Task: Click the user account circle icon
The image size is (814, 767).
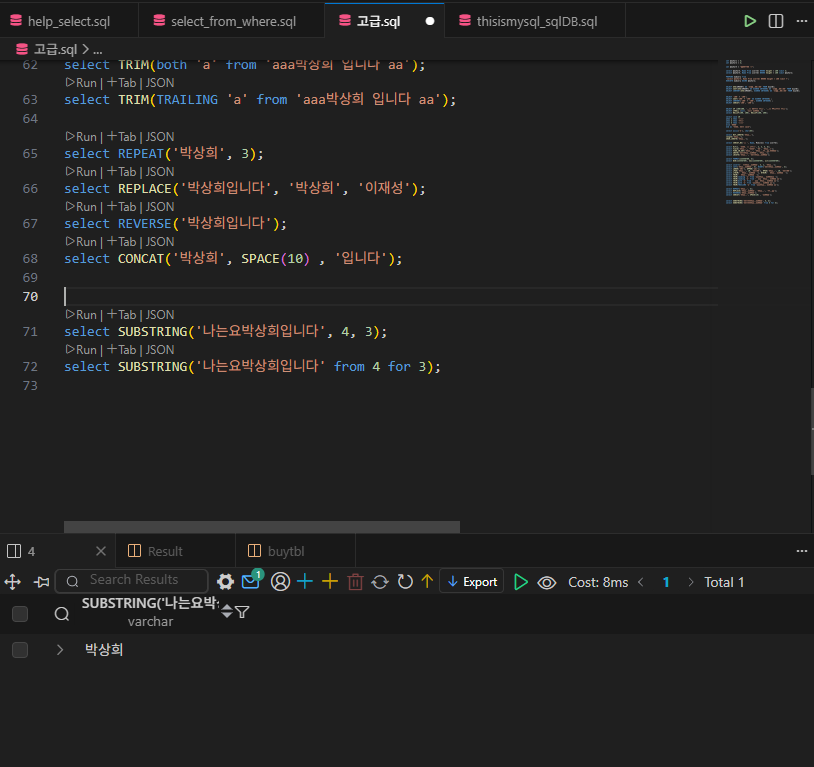Action: click(x=280, y=582)
